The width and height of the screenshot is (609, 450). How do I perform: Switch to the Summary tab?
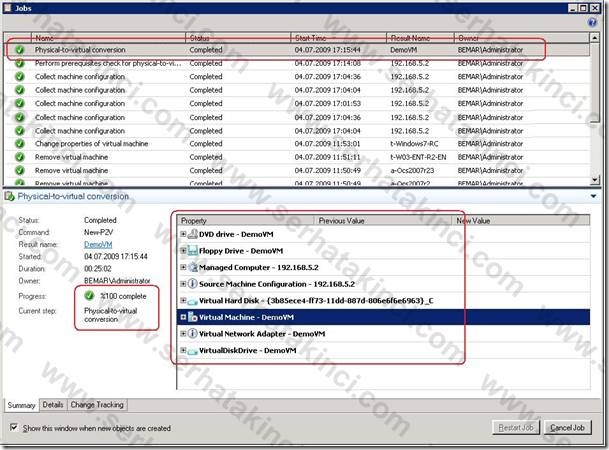[x=21, y=405]
